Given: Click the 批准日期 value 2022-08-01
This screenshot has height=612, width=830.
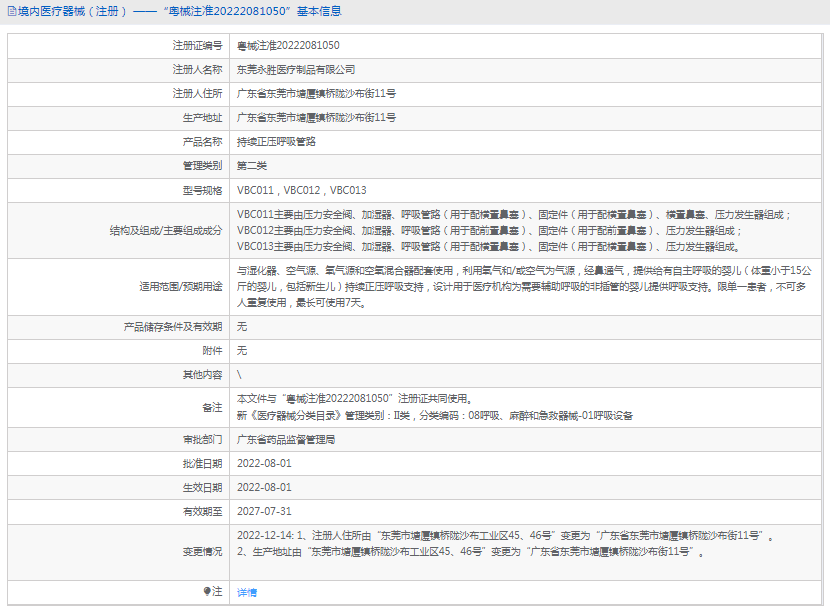Looking at the screenshot, I should pyautogui.click(x=264, y=463).
